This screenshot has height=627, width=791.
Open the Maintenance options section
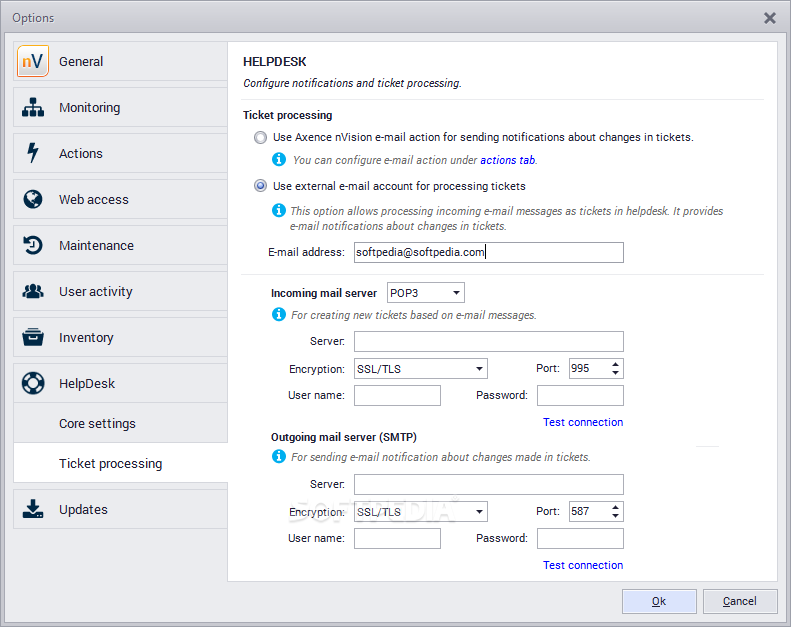click(120, 245)
